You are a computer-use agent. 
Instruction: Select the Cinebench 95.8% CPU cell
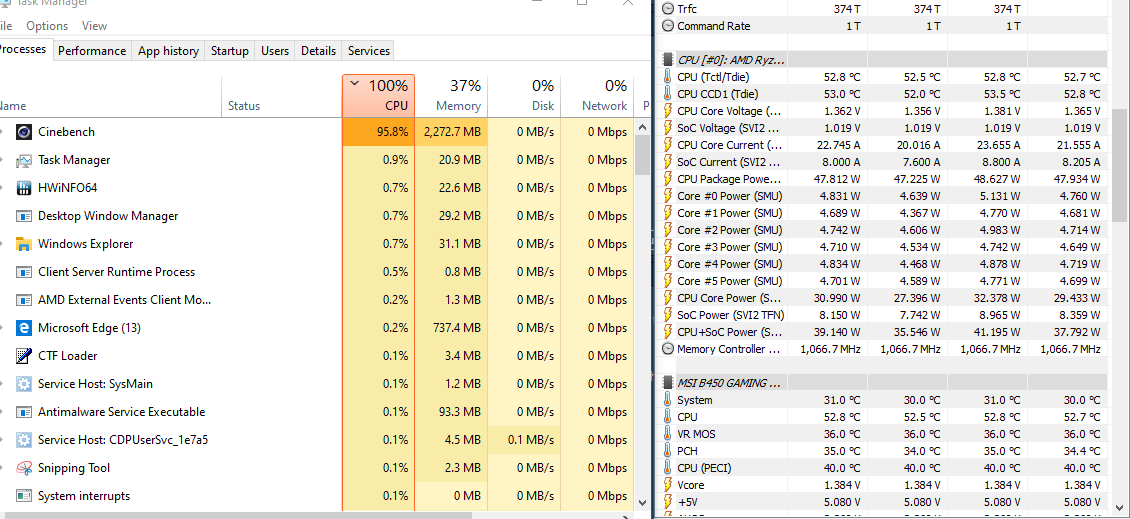pyautogui.click(x=378, y=132)
